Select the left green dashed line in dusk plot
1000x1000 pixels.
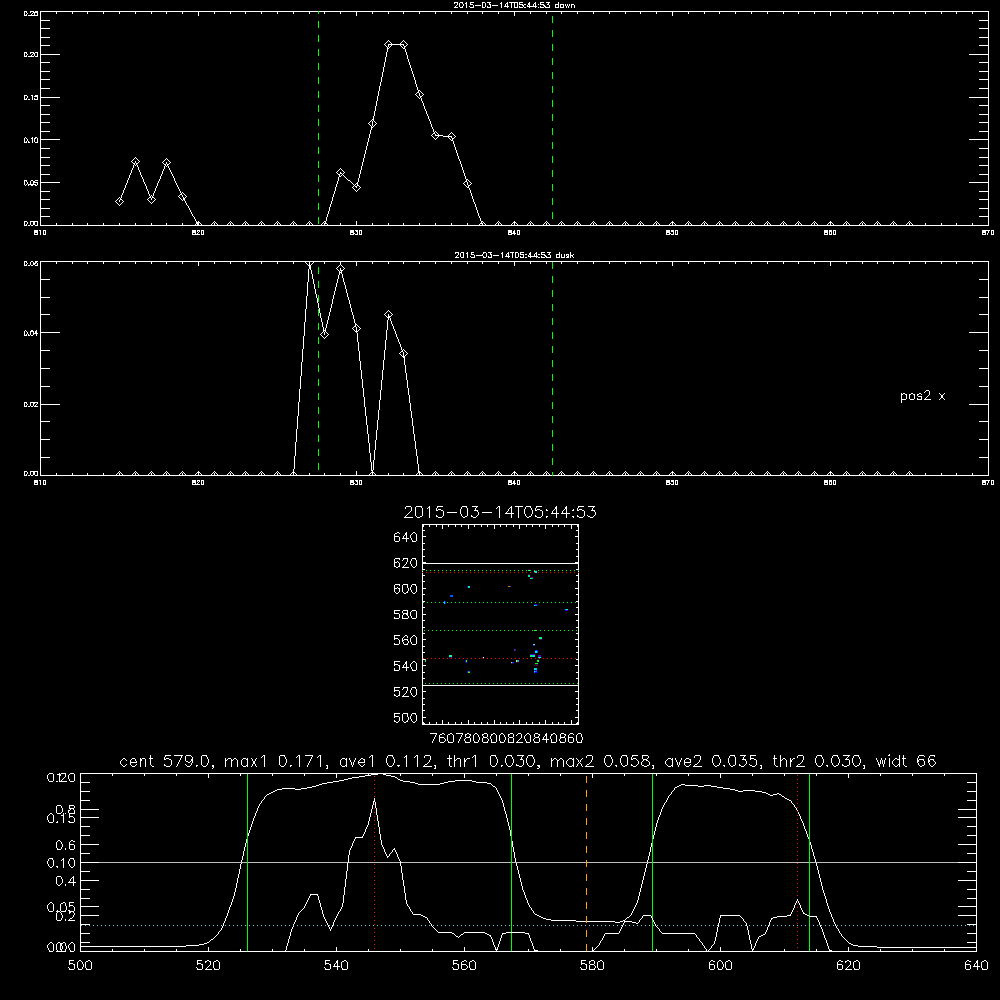[x=318, y=369]
